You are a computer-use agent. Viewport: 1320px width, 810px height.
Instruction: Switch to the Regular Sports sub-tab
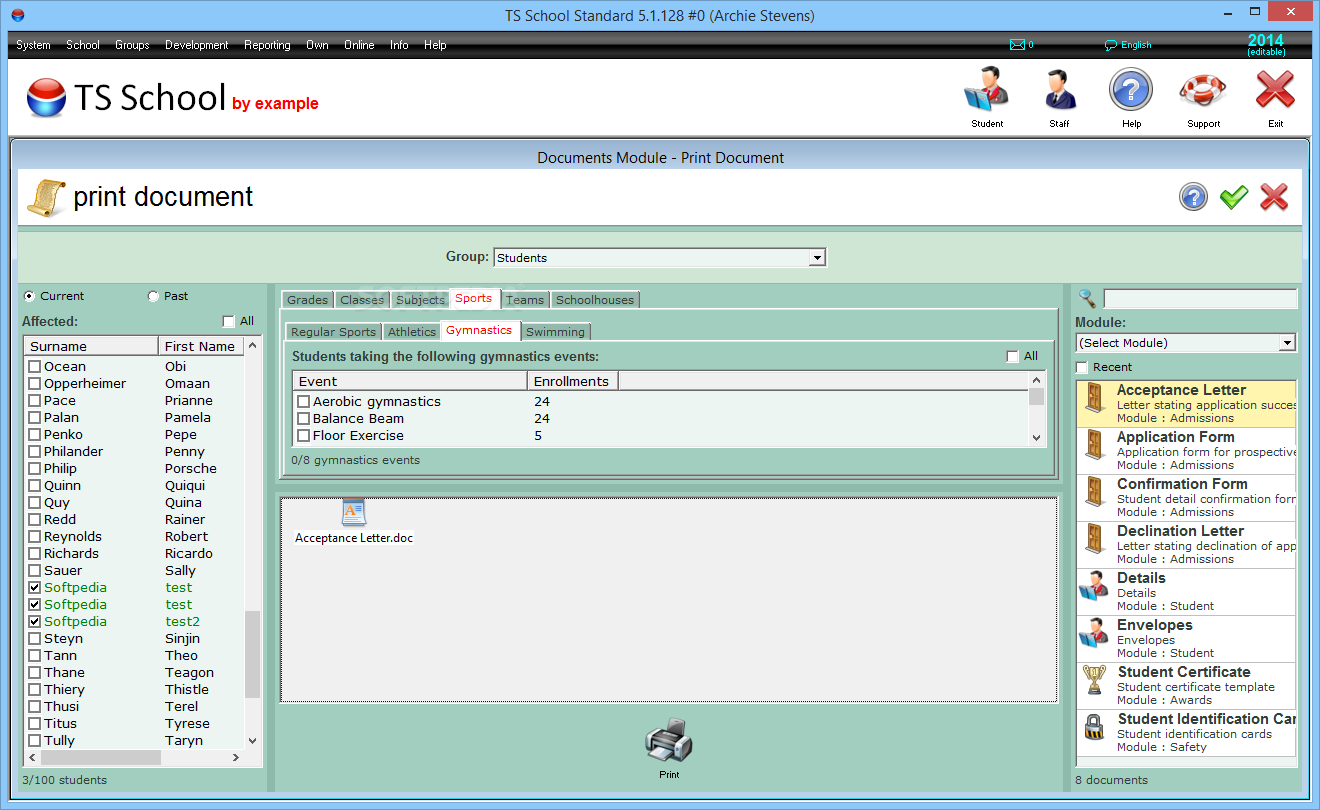tap(333, 332)
